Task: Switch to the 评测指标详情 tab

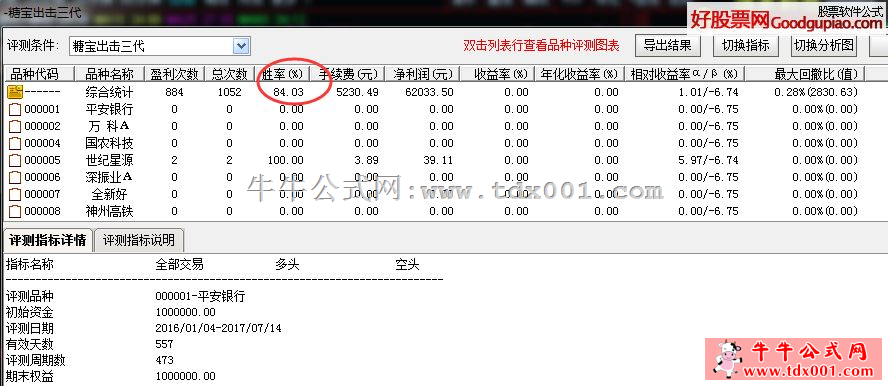Action: tap(48, 241)
